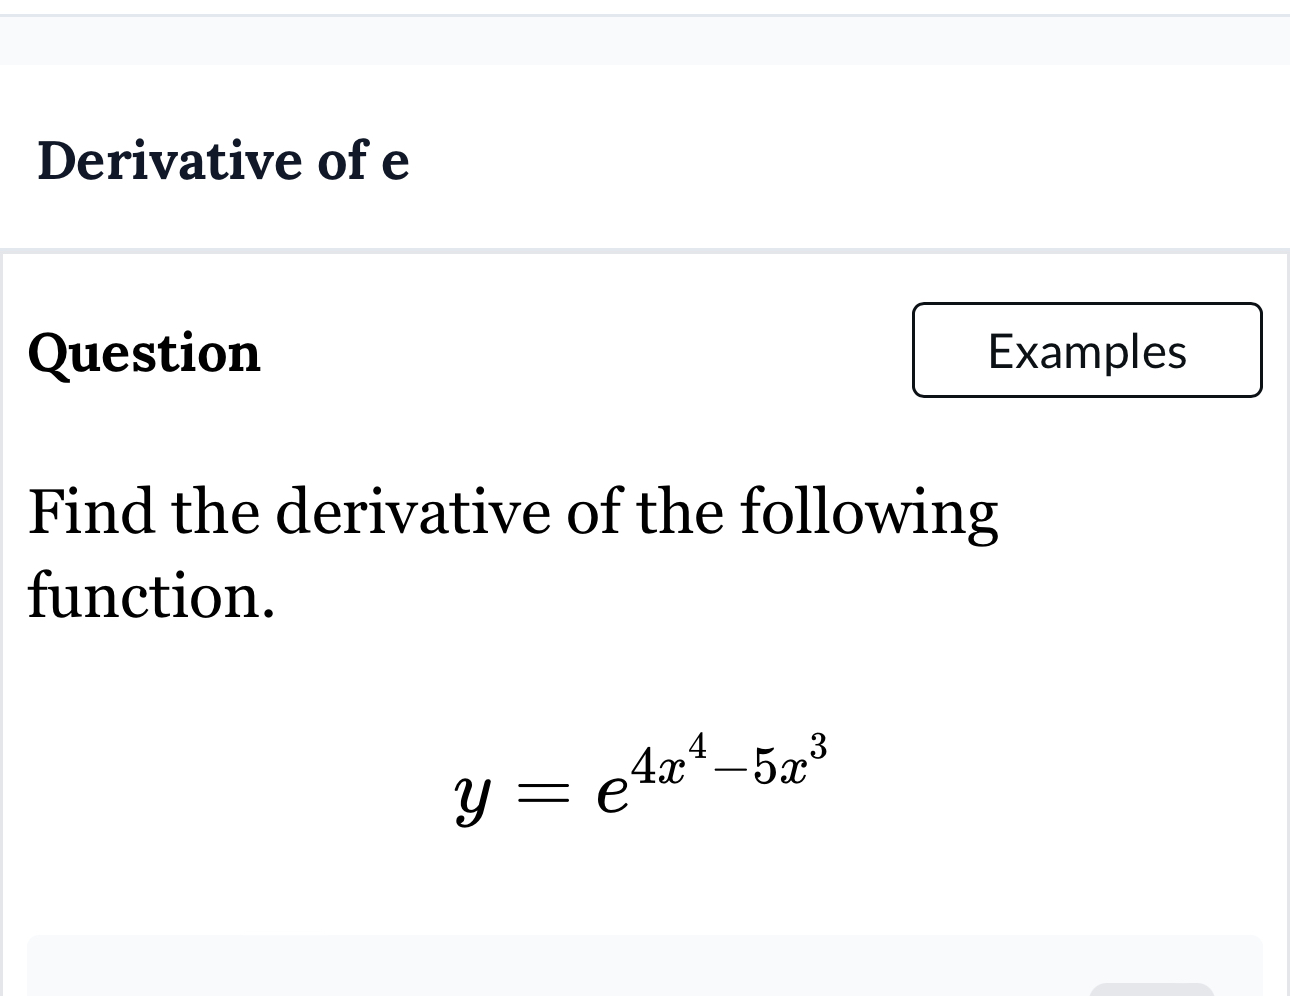The width and height of the screenshot is (1290, 996).
Task: Click the grey button at bottom right
Action: click(1150, 988)
